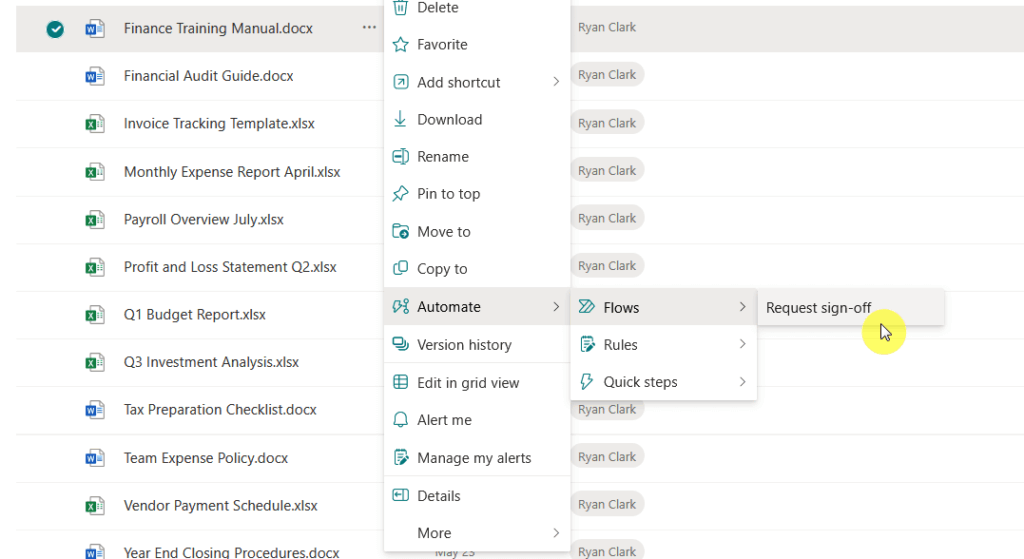Click Ryan Clark in Invoice Tracking Template row
Image resolution: width=1024 pixels, height=559 pixels.
(x=607, y=123)
